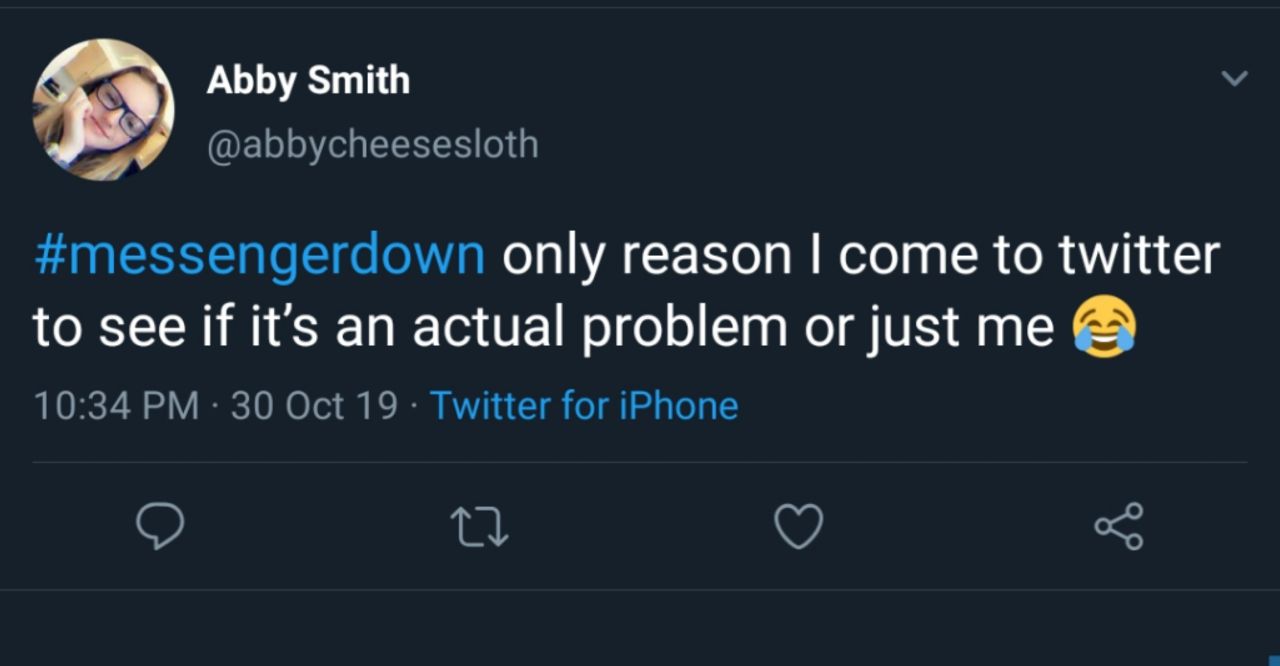Like the tweet with the heart icon
The width and height of the screenshot is (1280, 666).
coord(799,526)
